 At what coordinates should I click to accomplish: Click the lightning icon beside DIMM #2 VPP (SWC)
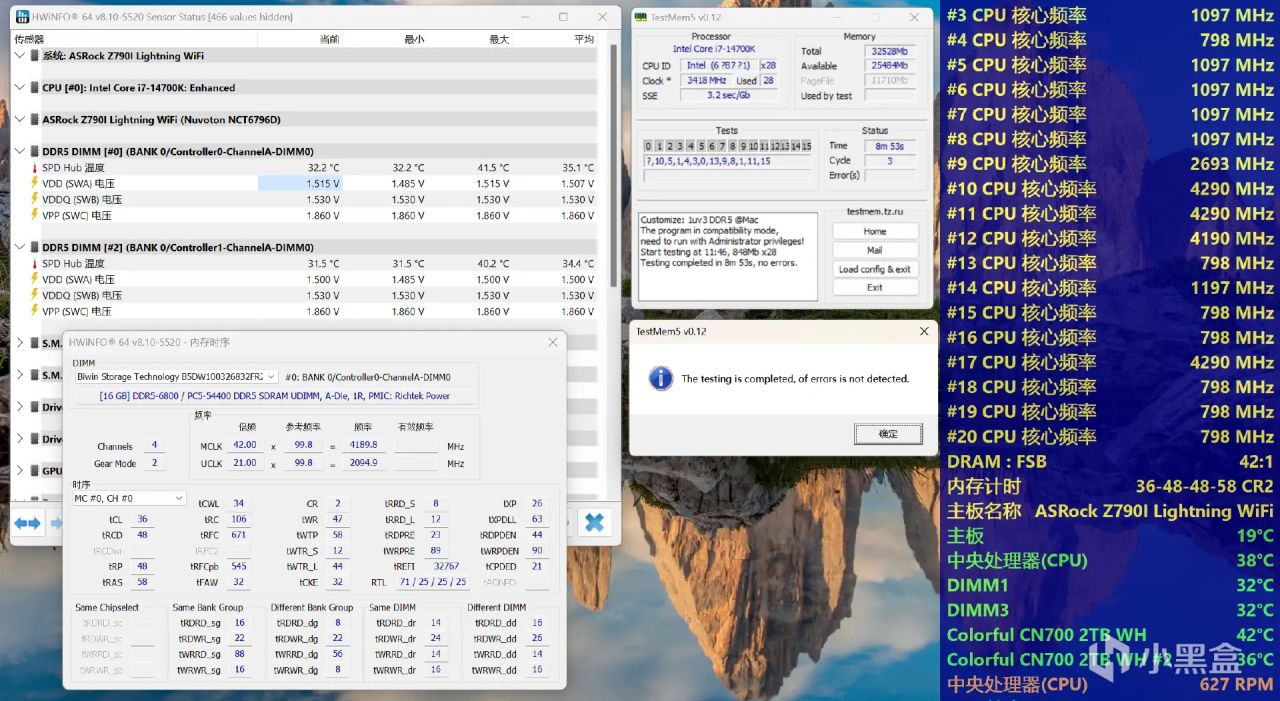34,312
